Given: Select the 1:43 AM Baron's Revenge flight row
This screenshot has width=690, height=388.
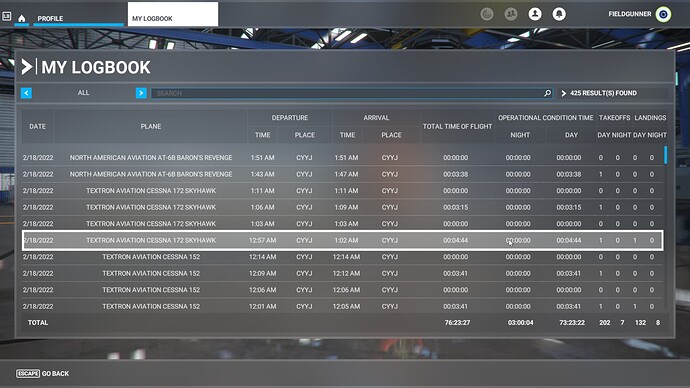Looking at the screenshot, I should 342,174.
